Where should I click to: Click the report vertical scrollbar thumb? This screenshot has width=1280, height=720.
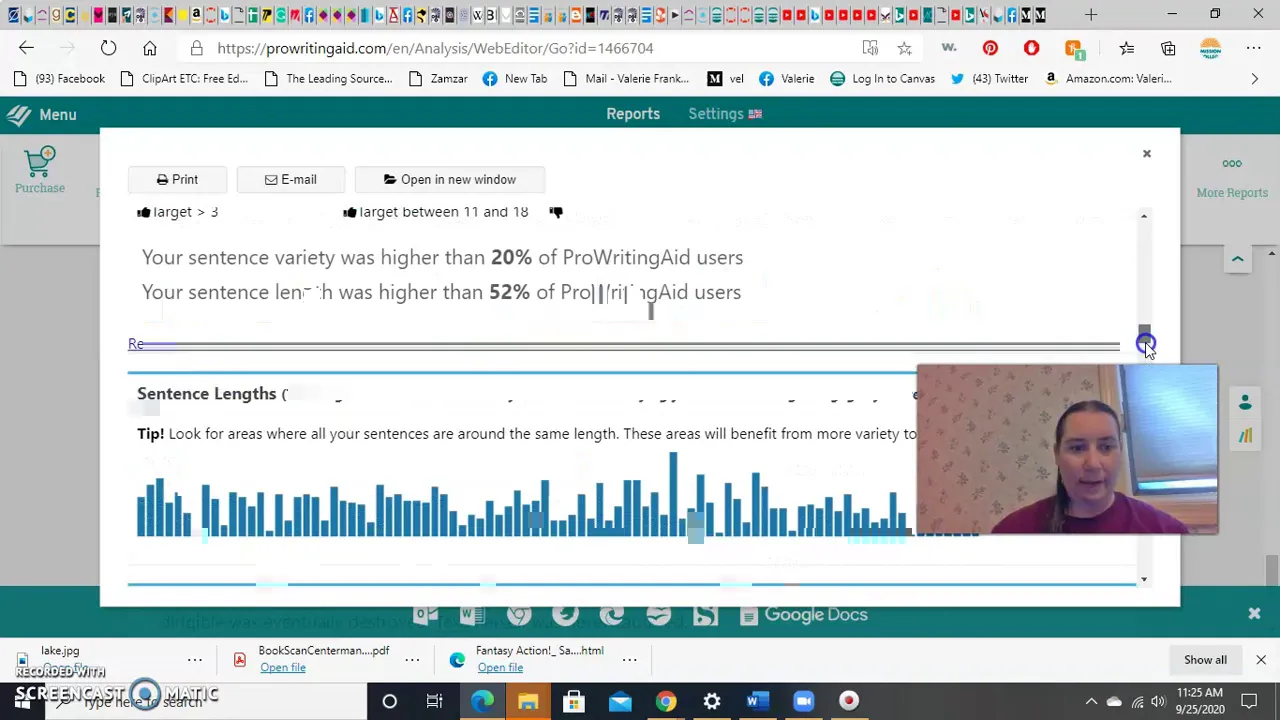(x=1144, y=334)
